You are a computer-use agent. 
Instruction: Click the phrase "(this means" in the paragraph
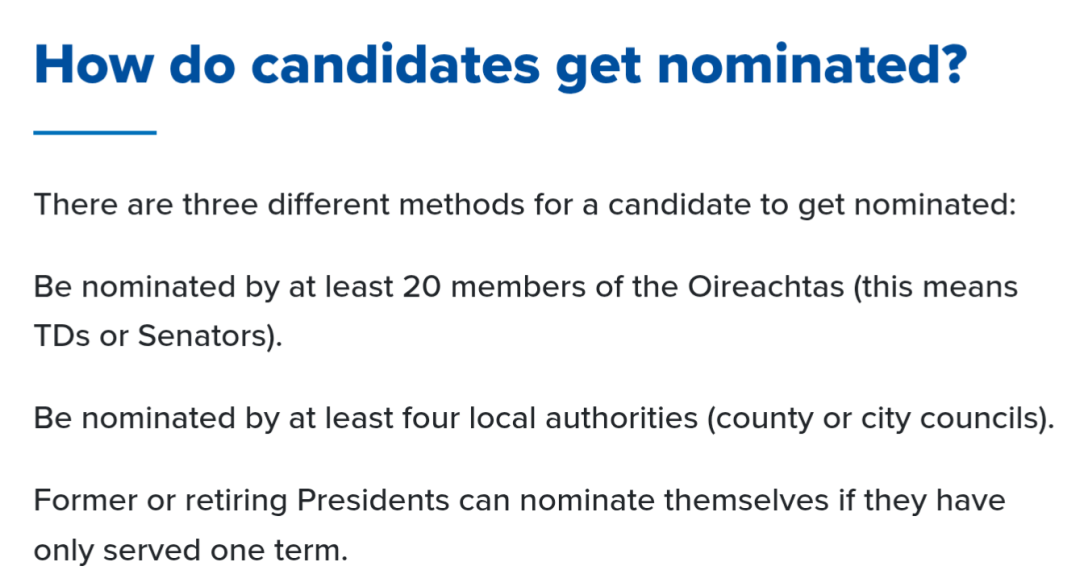[935, 288]
